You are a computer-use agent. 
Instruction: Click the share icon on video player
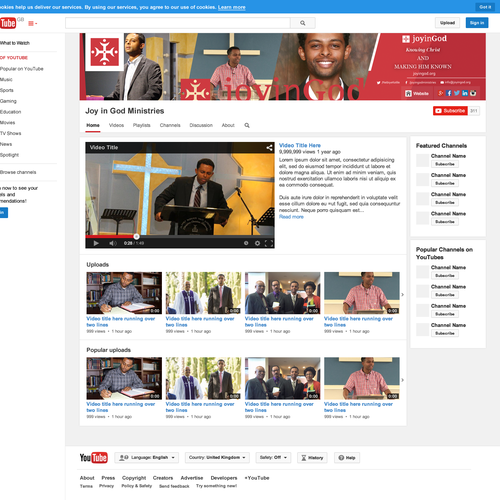pos(269,148)
